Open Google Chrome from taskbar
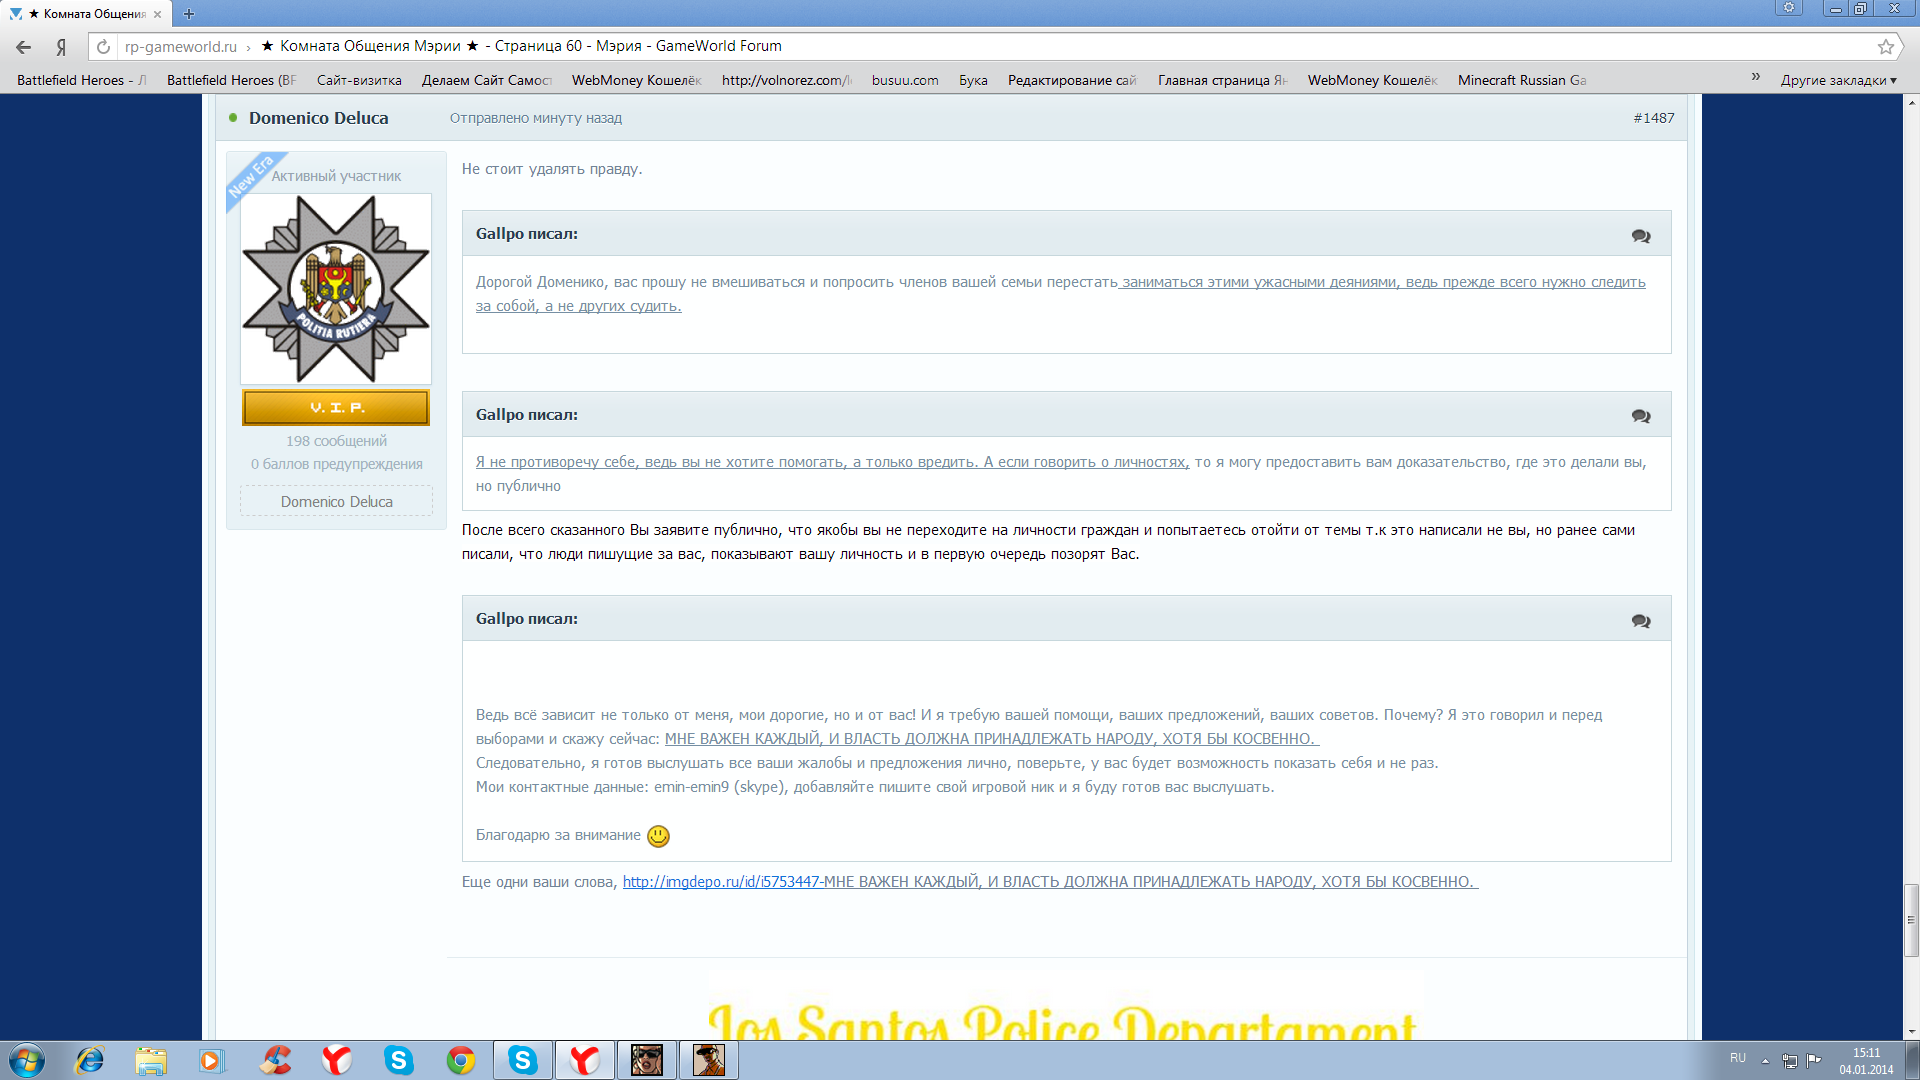 coord(461,1060)
